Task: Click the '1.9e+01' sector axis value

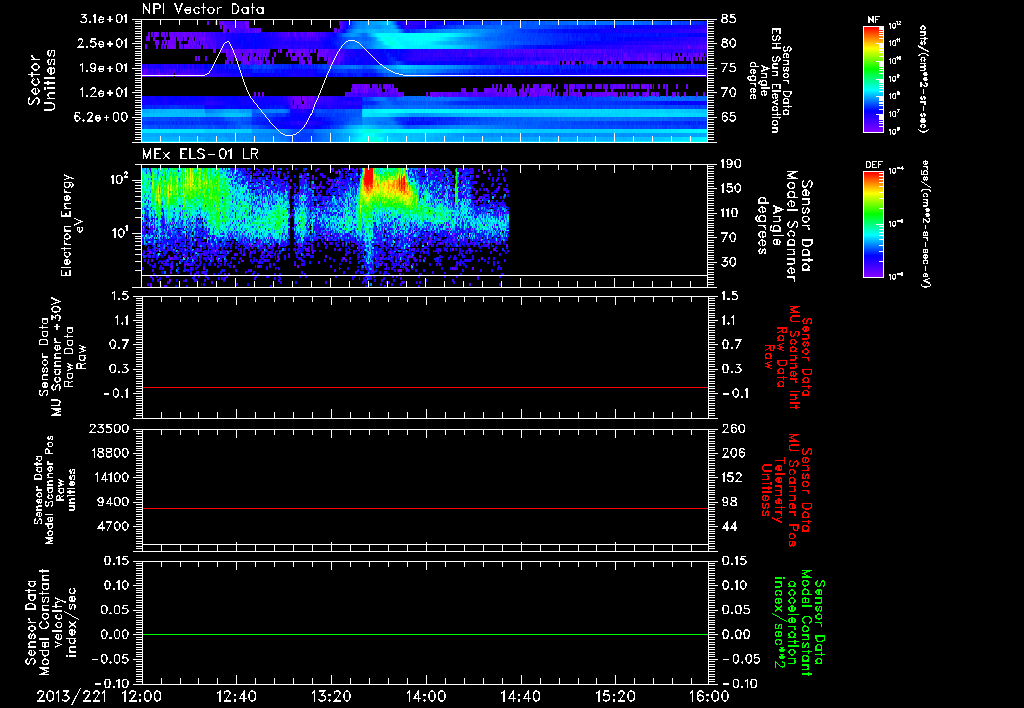Action: [x=103, y=68]
